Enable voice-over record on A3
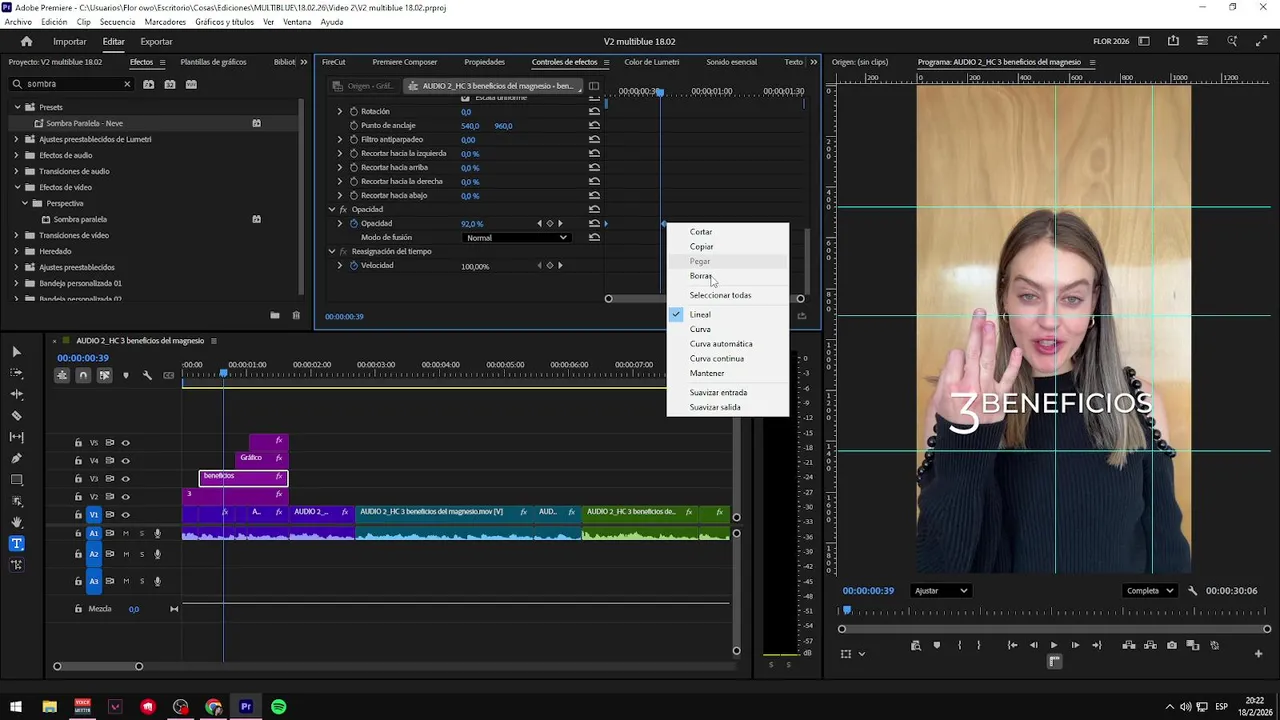The width and height of the screenshot is (1280, 720). click(x=157, y=581)
